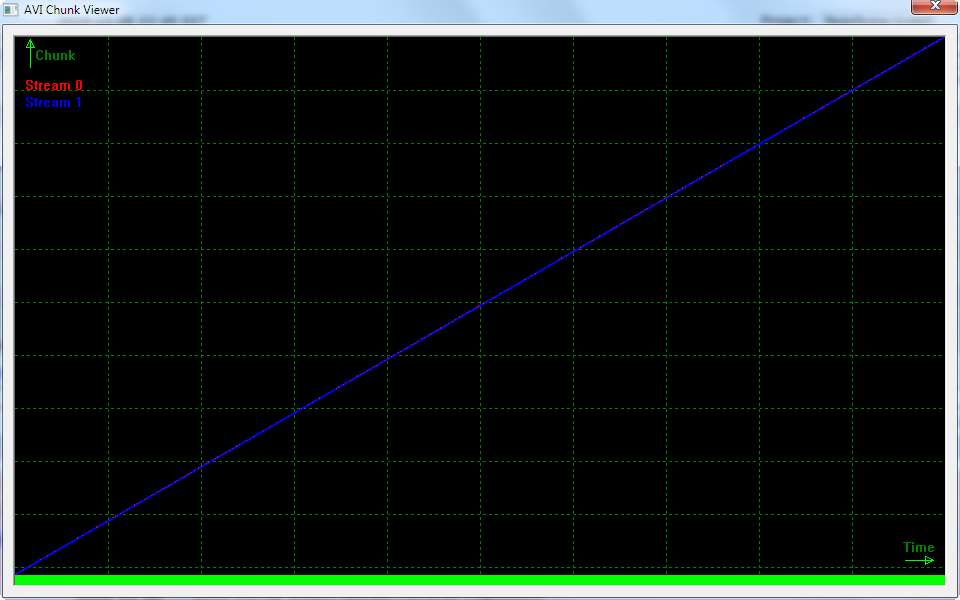The height and width of the screenshot is (600, 960).
Task: Click the Stream 1 legend label
Action: coord(53,102)
